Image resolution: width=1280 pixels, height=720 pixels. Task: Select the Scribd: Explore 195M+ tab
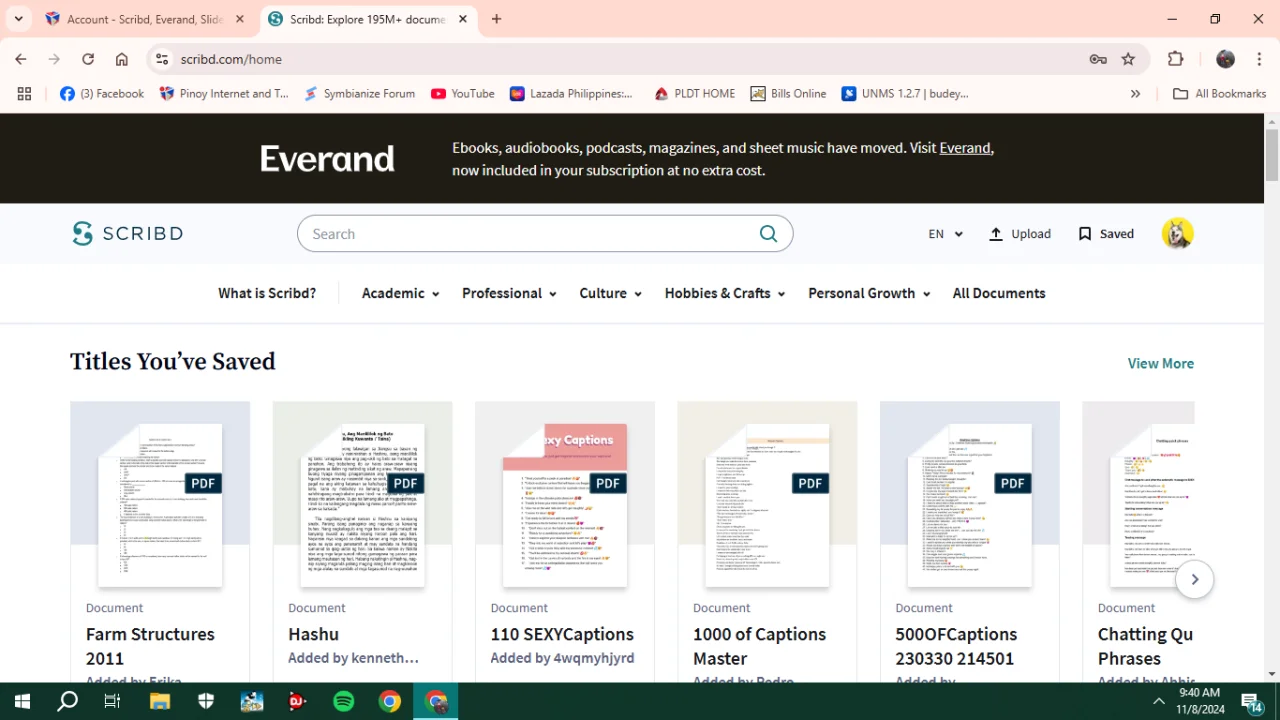click(366, 19)
